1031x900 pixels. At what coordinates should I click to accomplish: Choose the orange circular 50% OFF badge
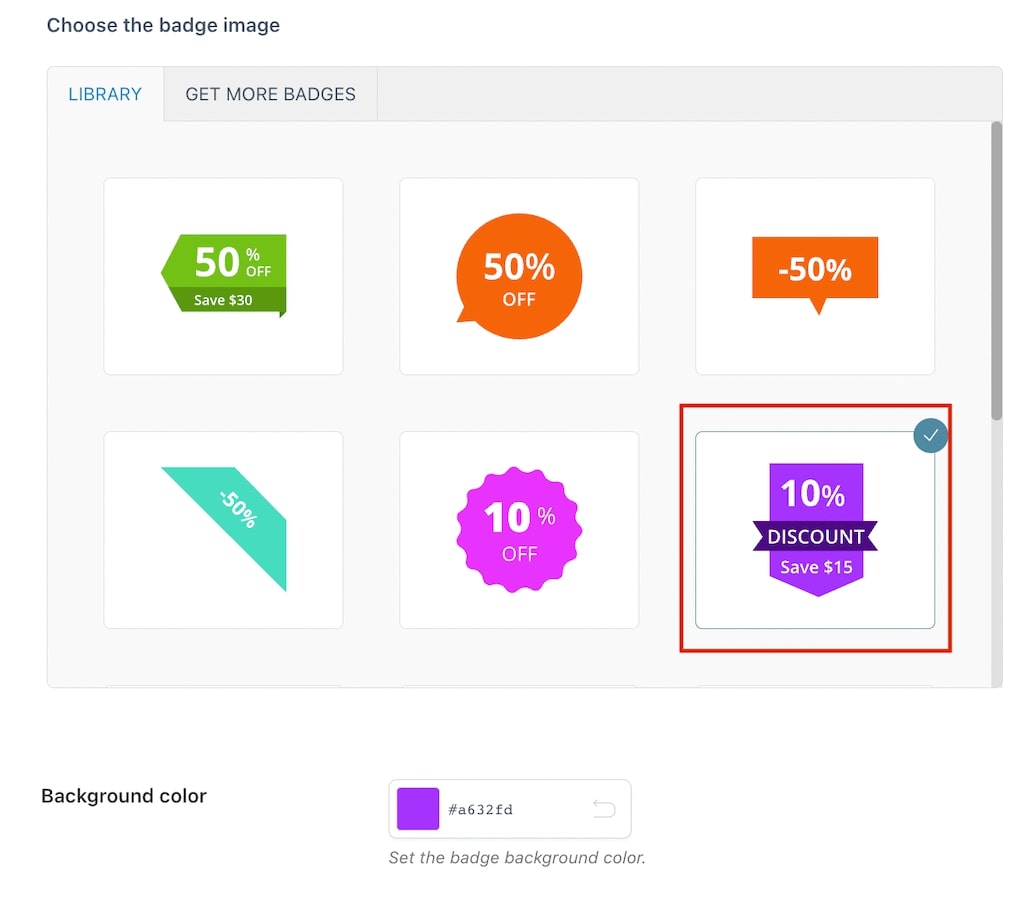tap(519, 276)
